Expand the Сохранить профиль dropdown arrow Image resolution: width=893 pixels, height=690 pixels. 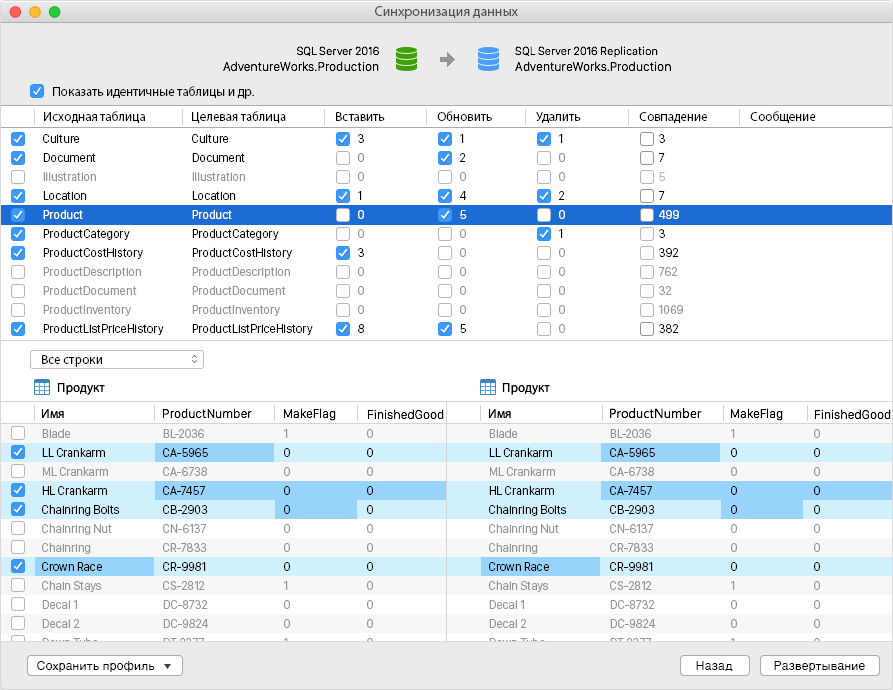[x=167, y=666]
